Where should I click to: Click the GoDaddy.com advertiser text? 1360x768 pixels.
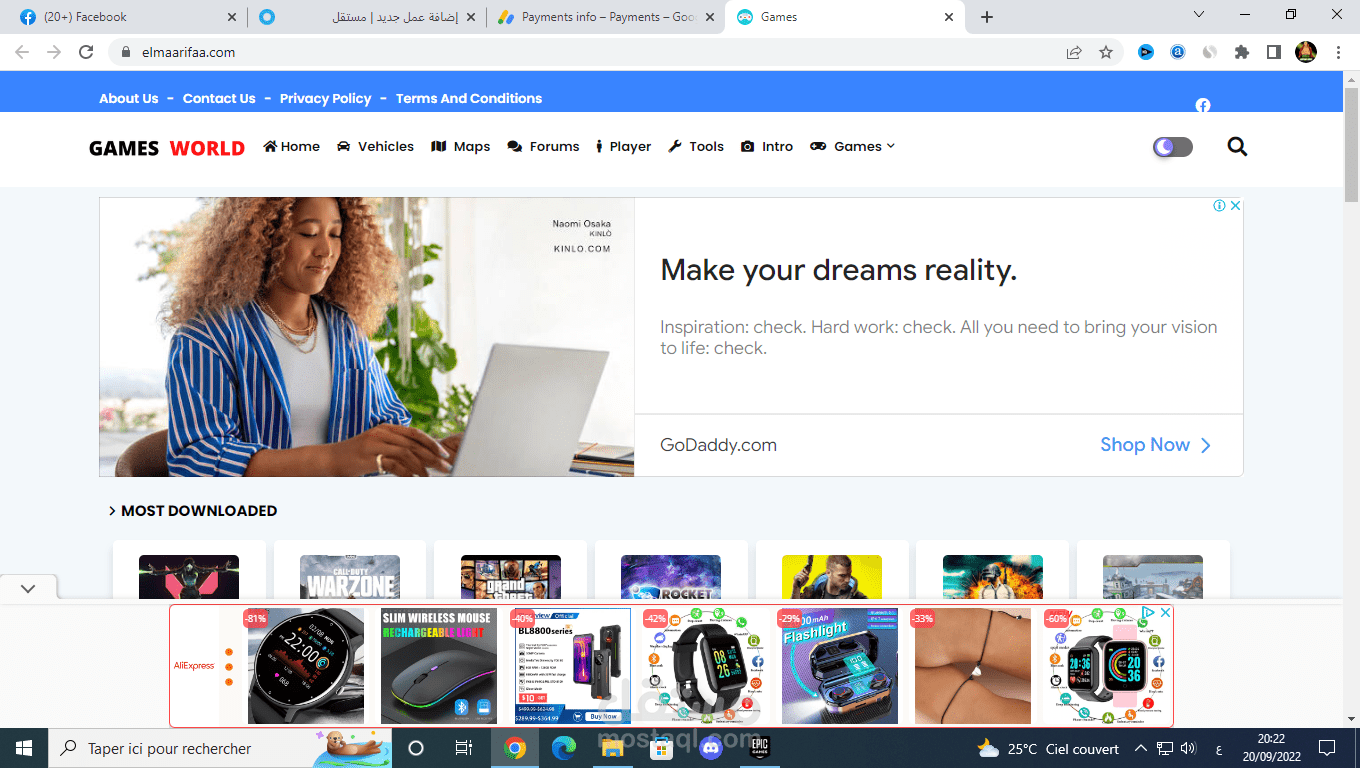(718, 445)
